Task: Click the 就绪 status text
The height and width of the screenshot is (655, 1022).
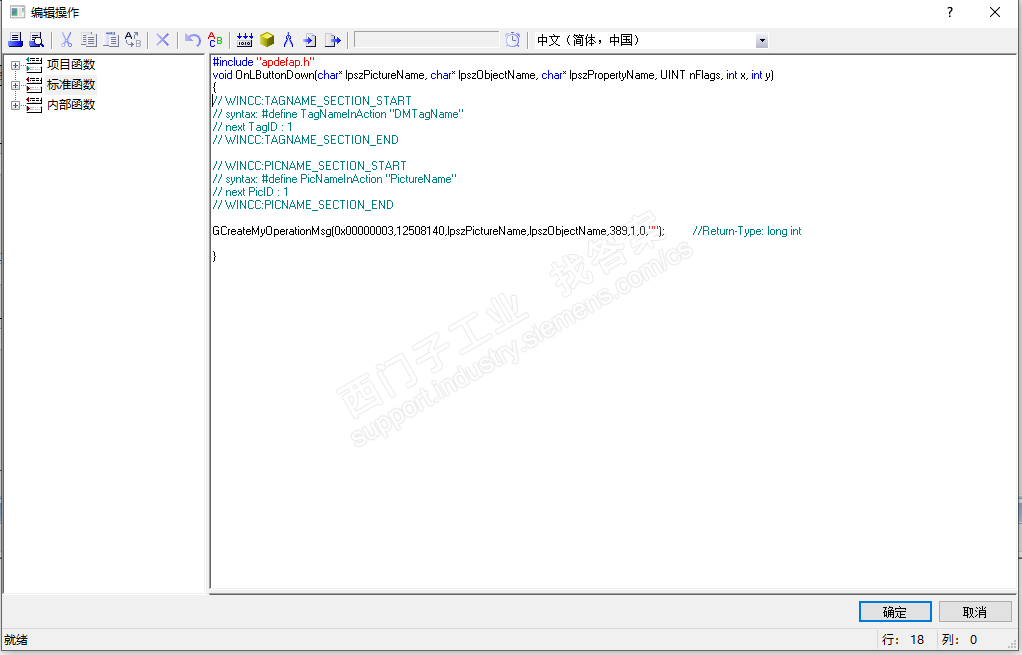Action: 16,639
